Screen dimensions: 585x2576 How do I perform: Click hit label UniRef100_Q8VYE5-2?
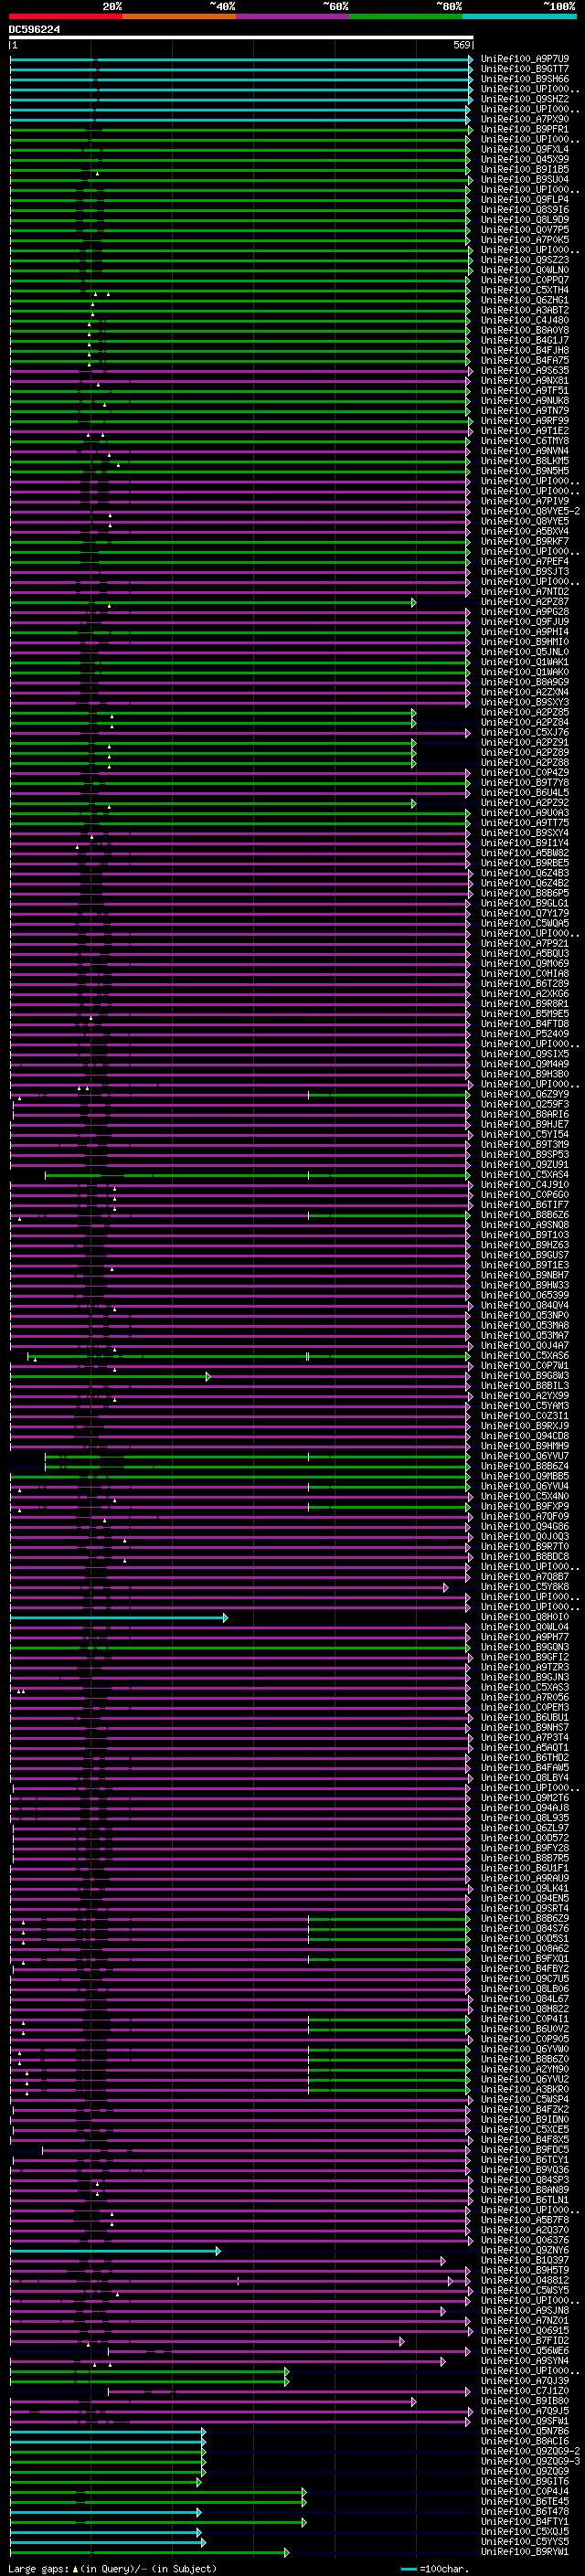click(531, 511)
